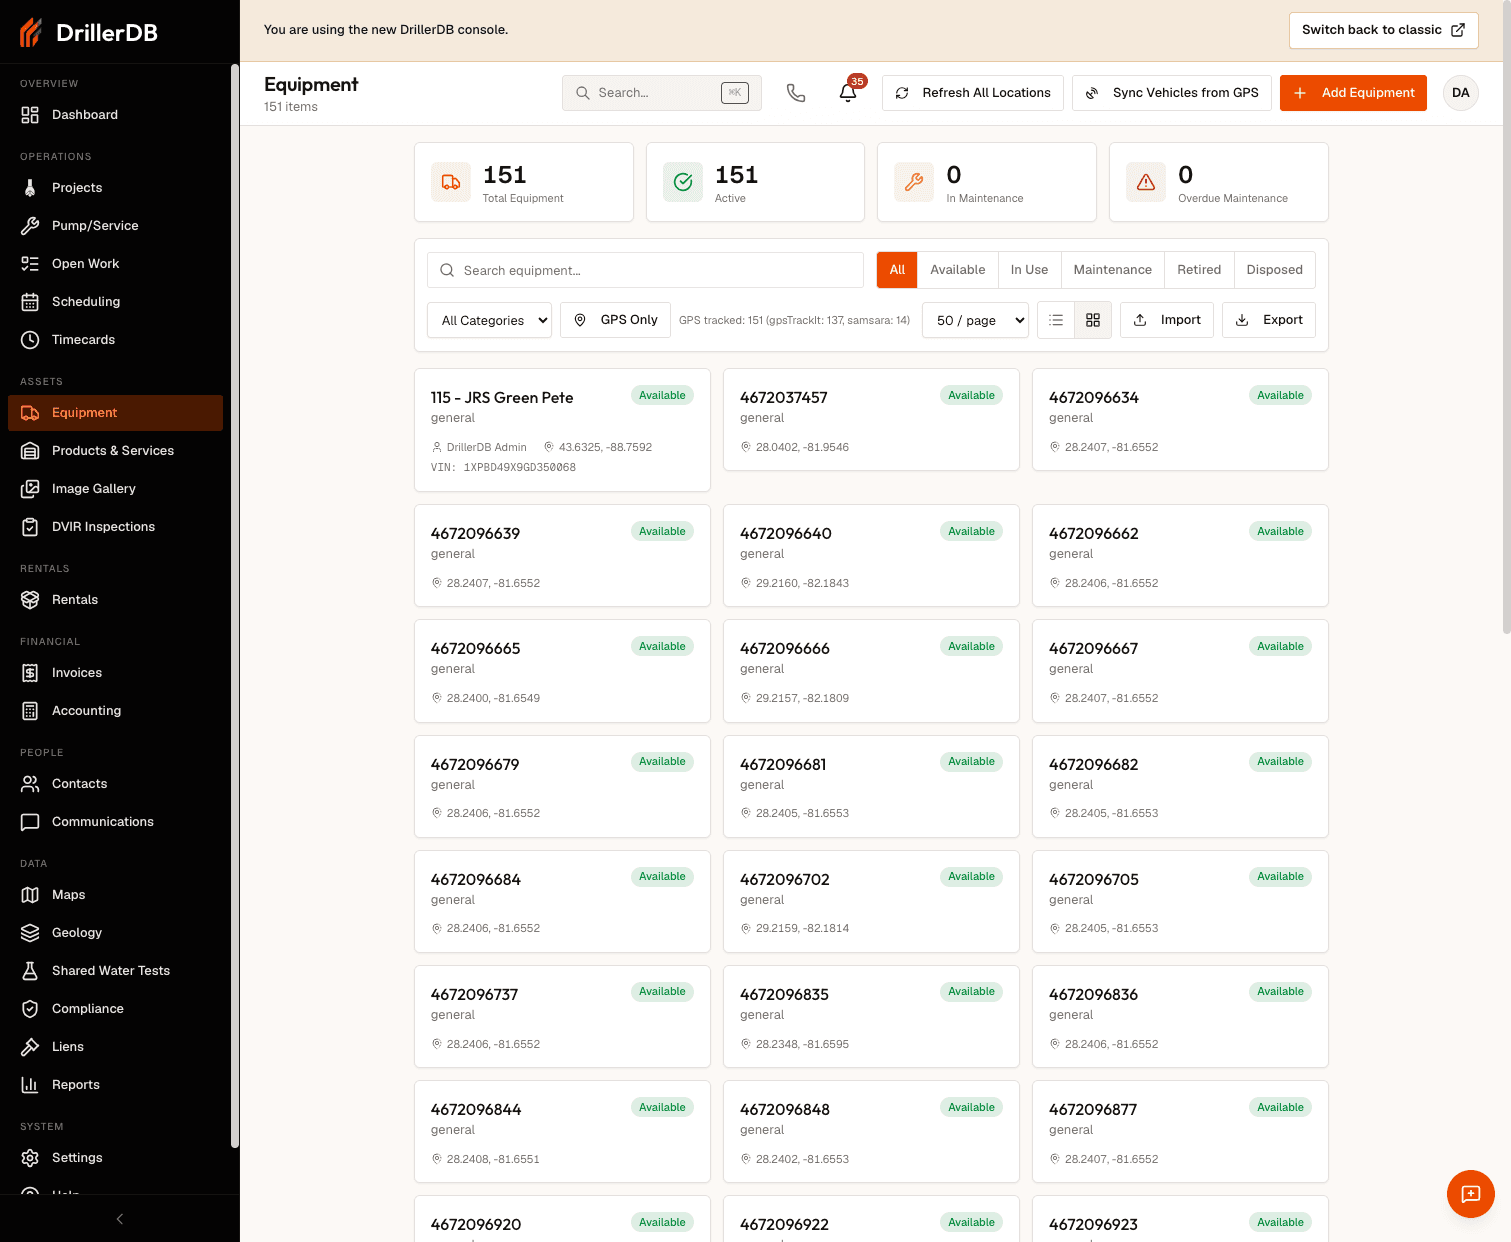The width and height of the screenshot is (1511, 1242).
Task: Click Switch back to classic
Action: [x=1383, y=30]
